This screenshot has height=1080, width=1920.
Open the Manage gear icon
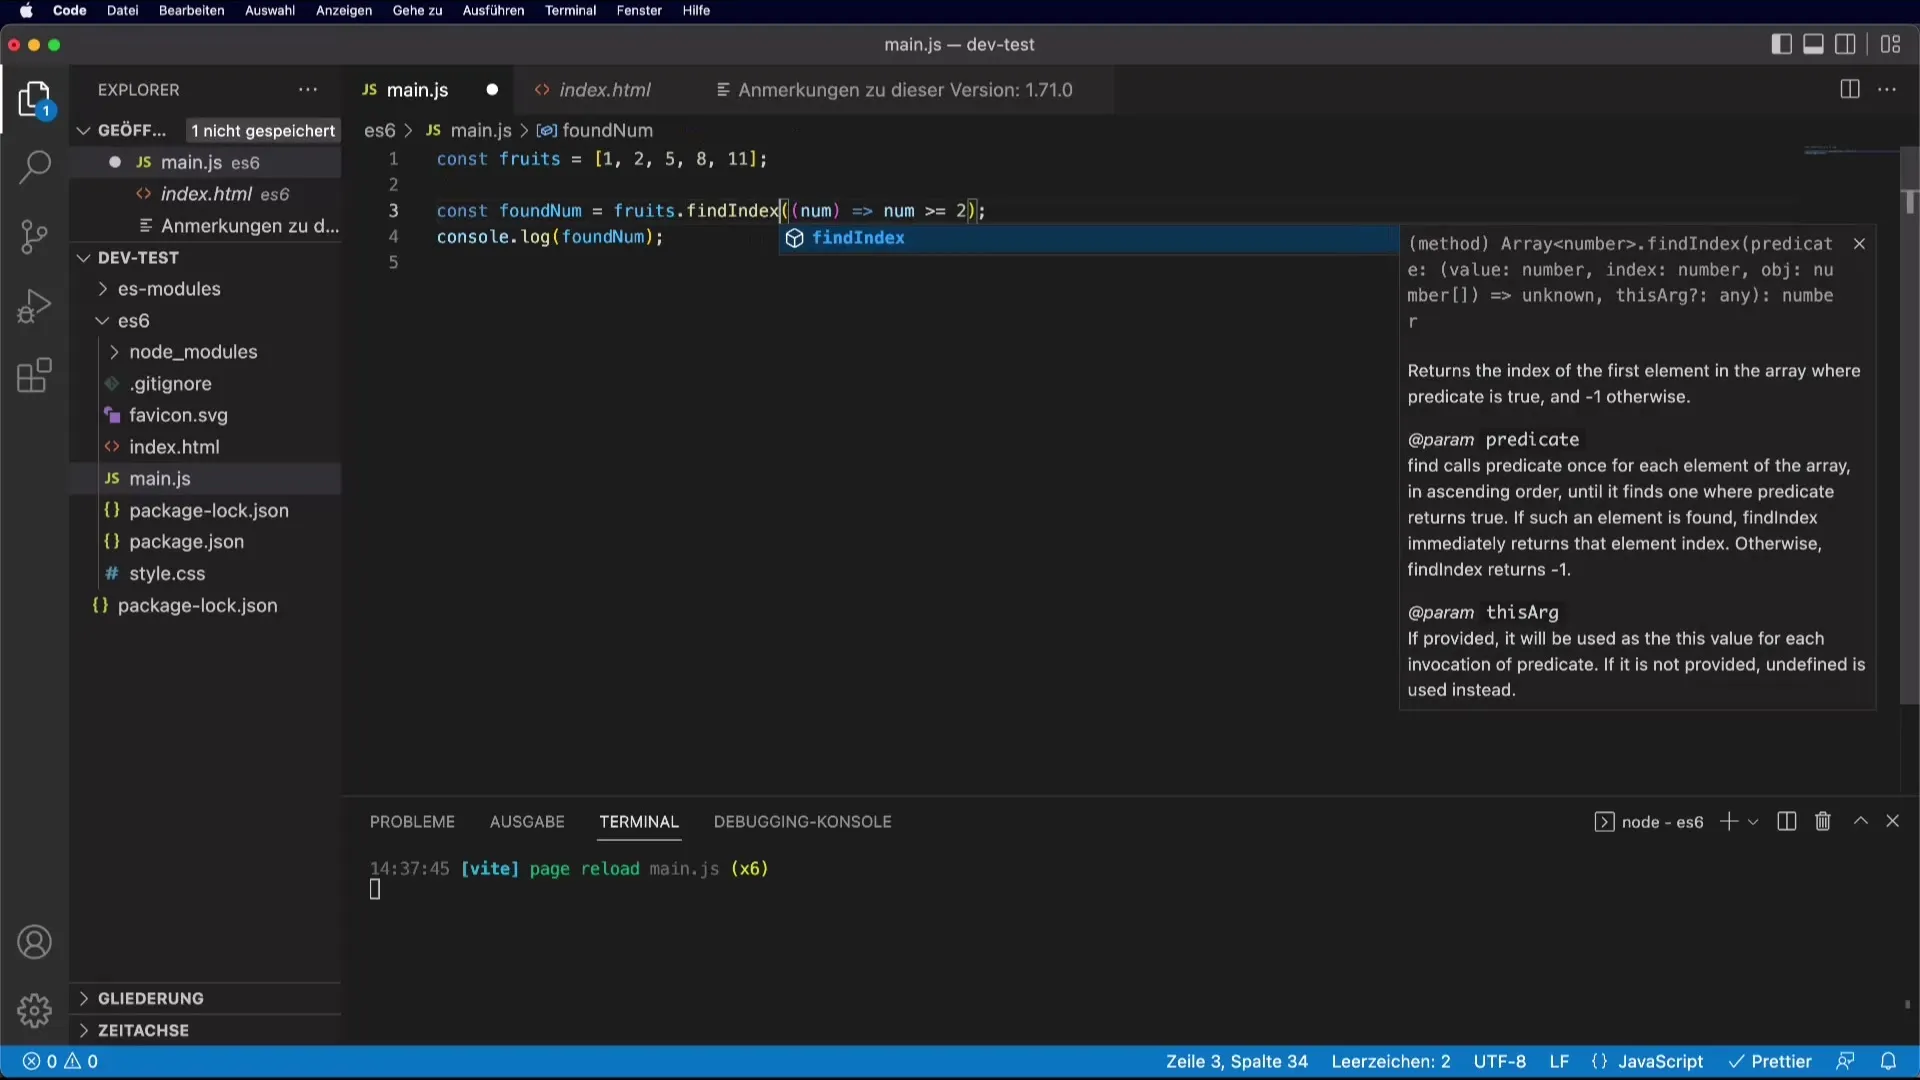point(35,1010)
